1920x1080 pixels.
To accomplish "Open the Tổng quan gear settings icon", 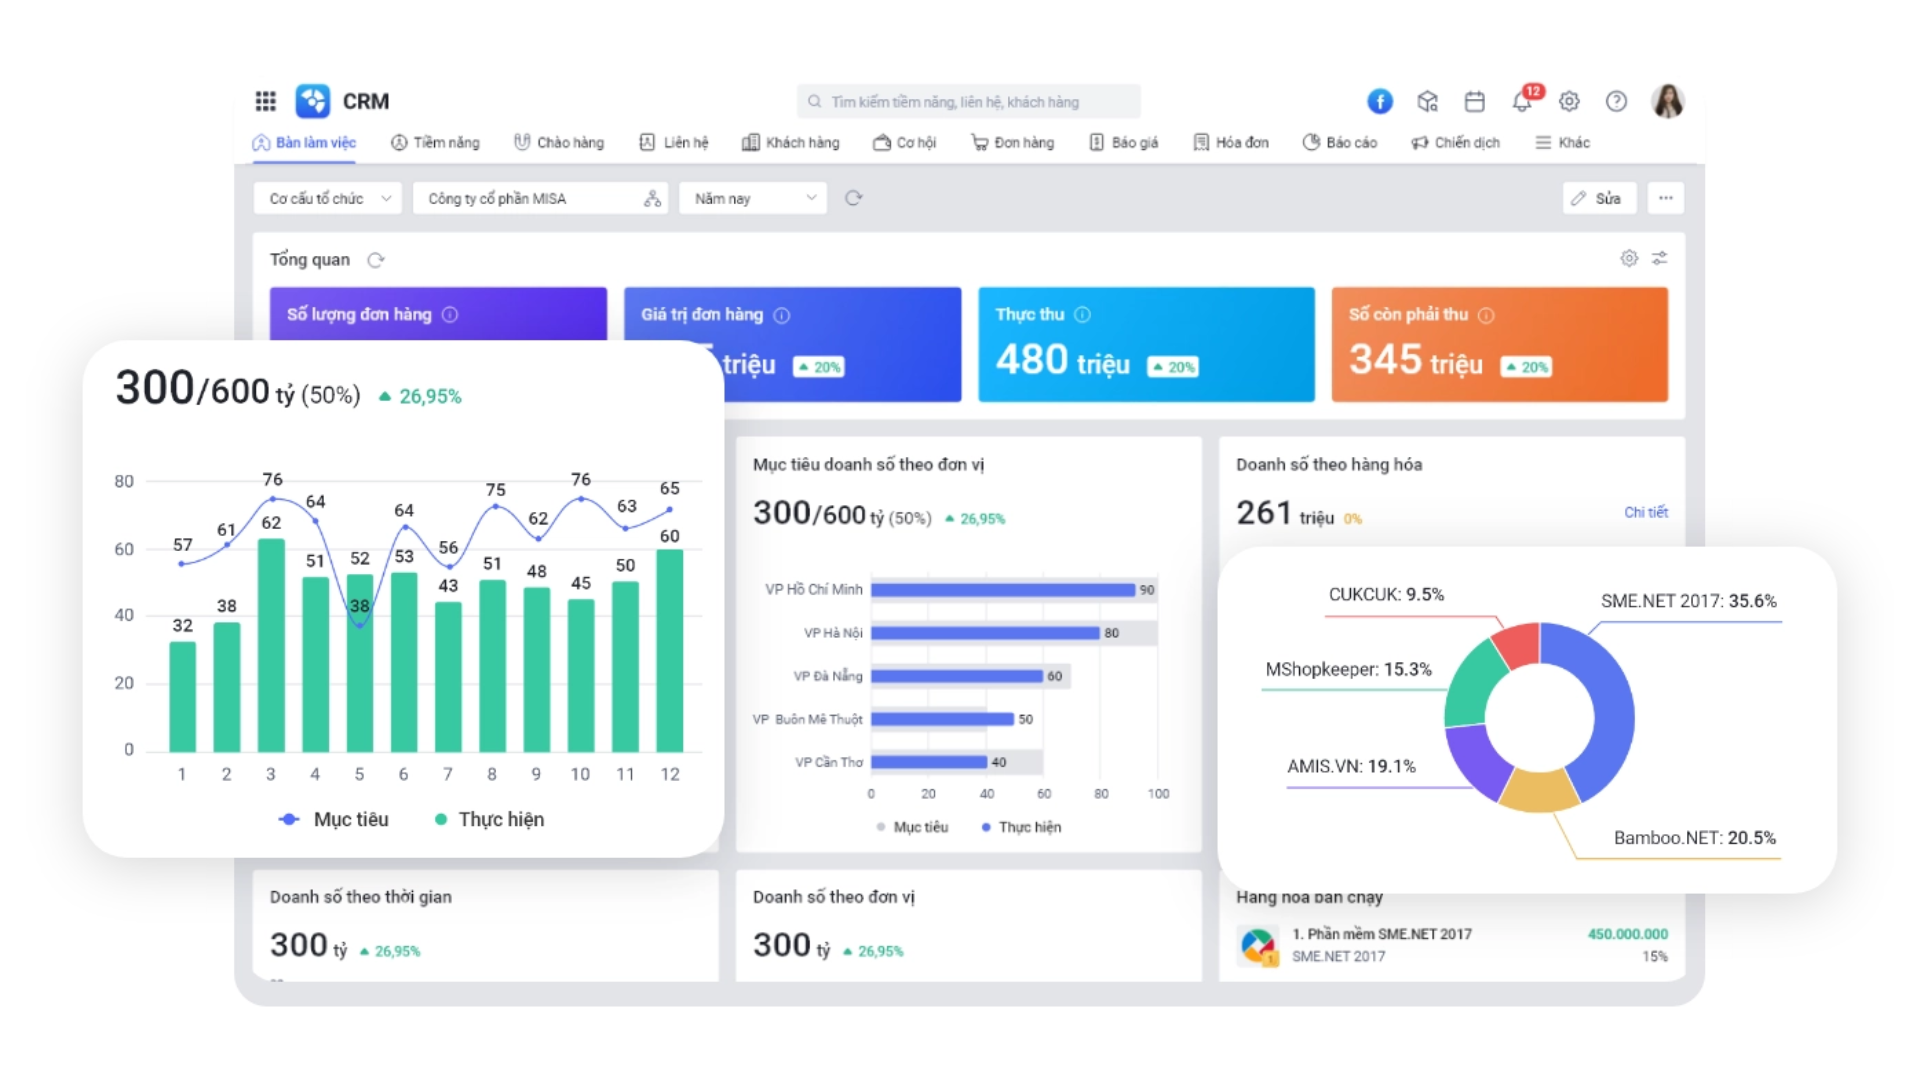I will (1629, 258).
